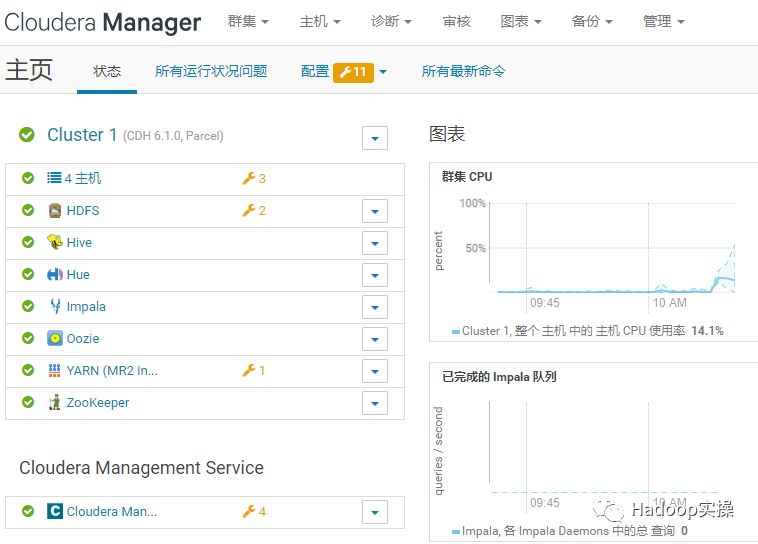
Task: Click the Cluster 1 green health status icon
Action: pyautogui.click(x=27, y=134)
